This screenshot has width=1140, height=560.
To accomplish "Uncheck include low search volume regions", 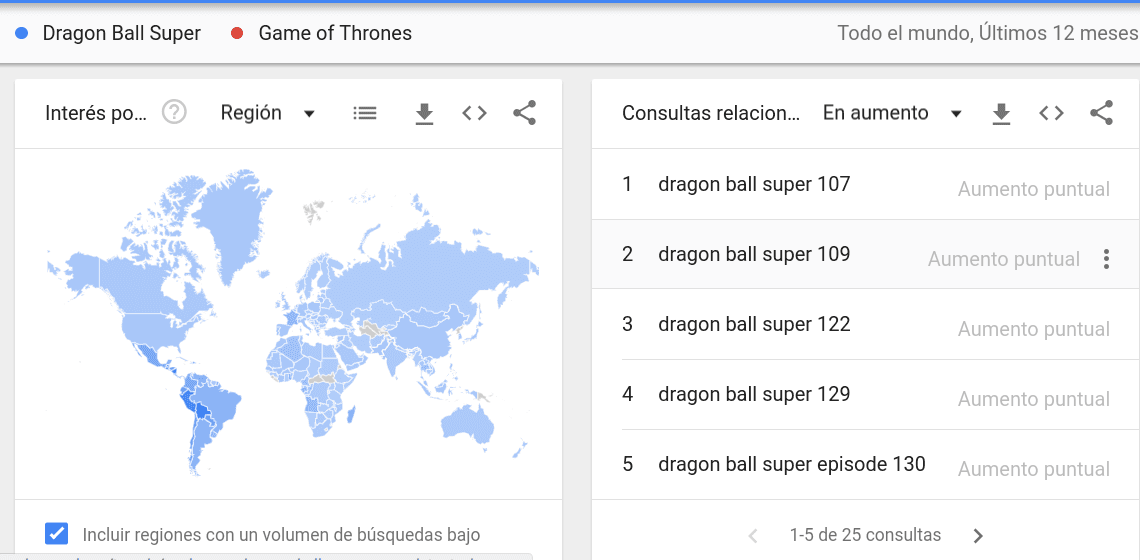I will (x=57, y=534).
